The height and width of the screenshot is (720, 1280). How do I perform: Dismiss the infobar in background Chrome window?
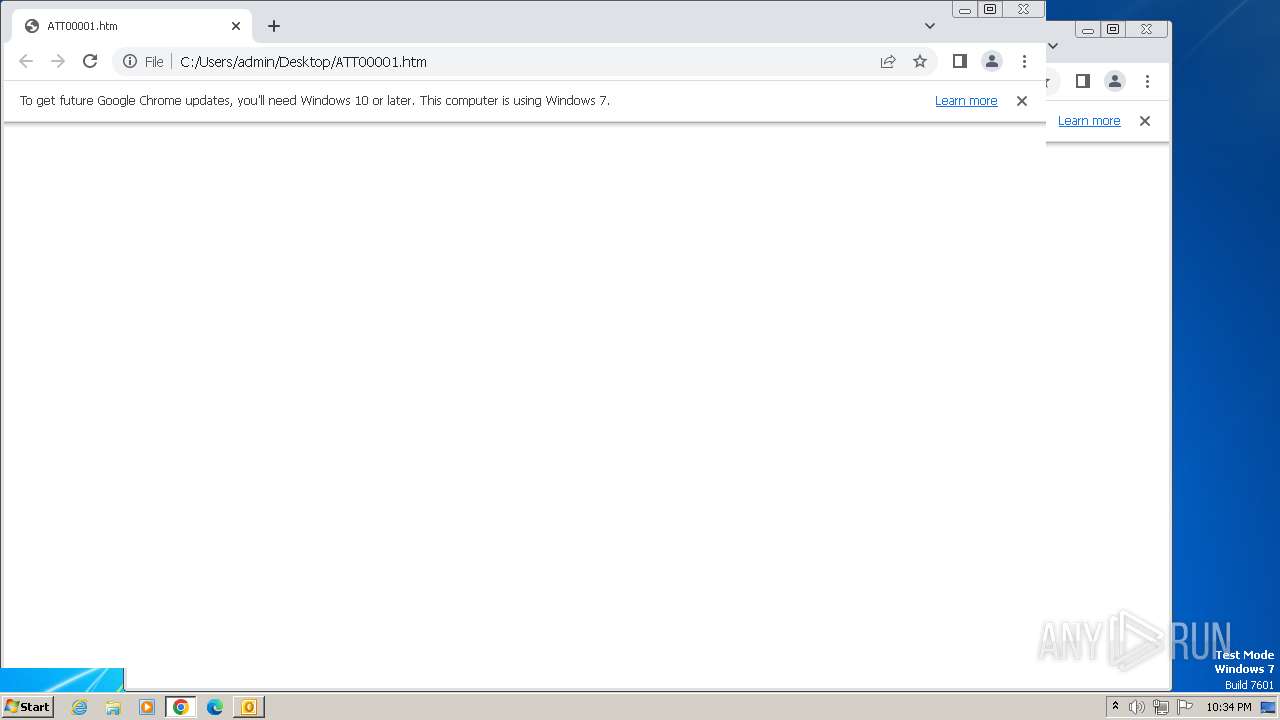(1145, 121)
